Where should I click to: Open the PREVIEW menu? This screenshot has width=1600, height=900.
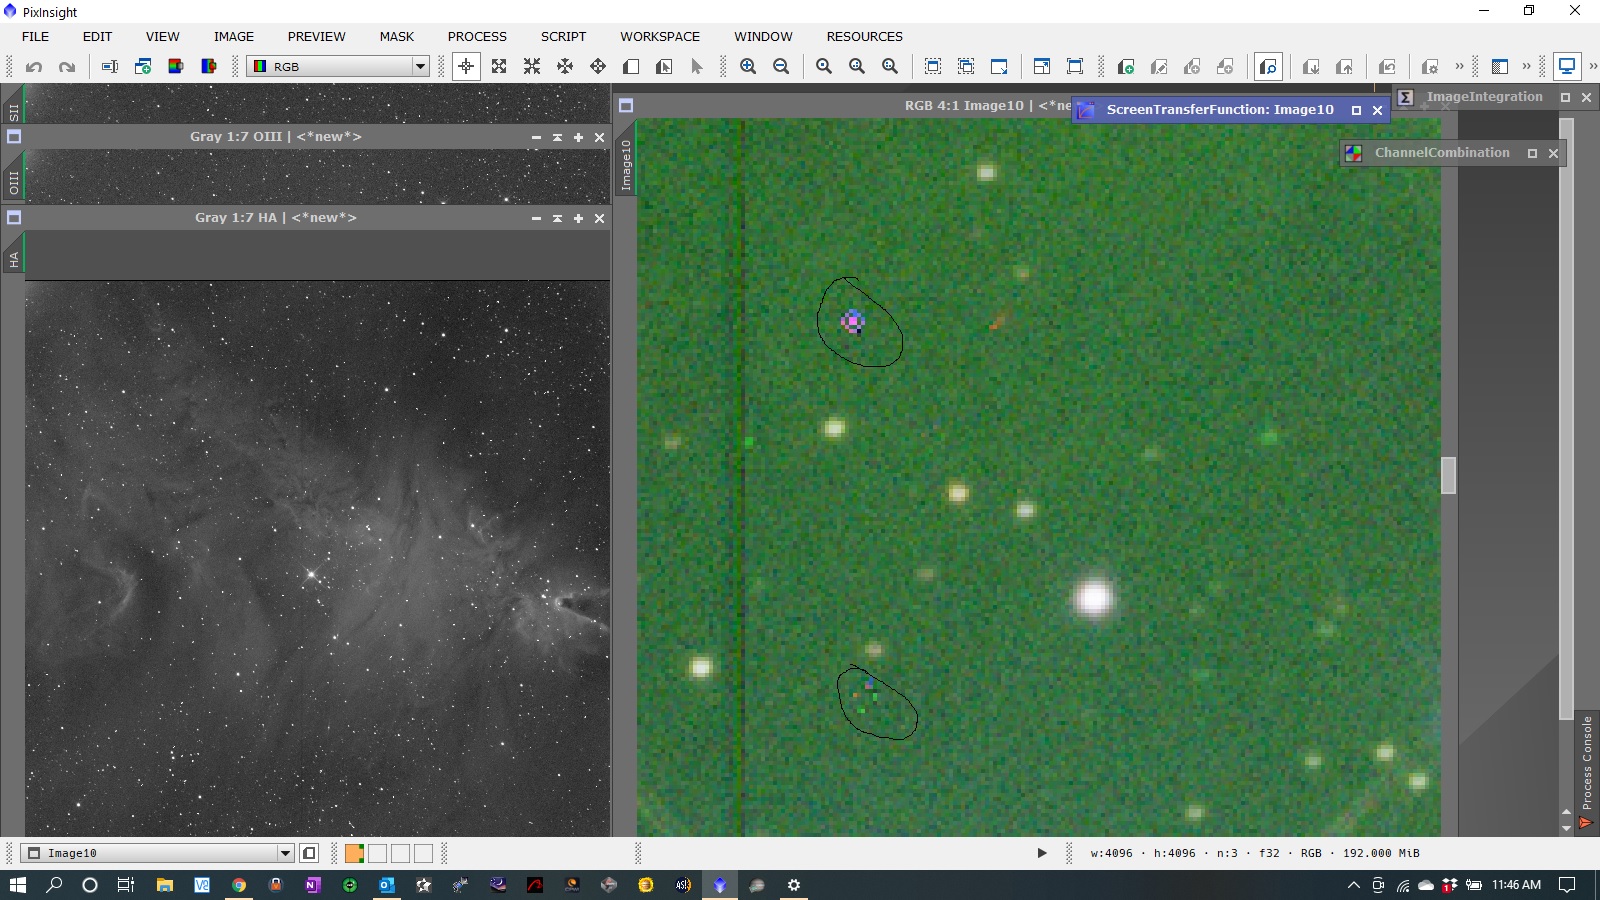click(316, 36)
